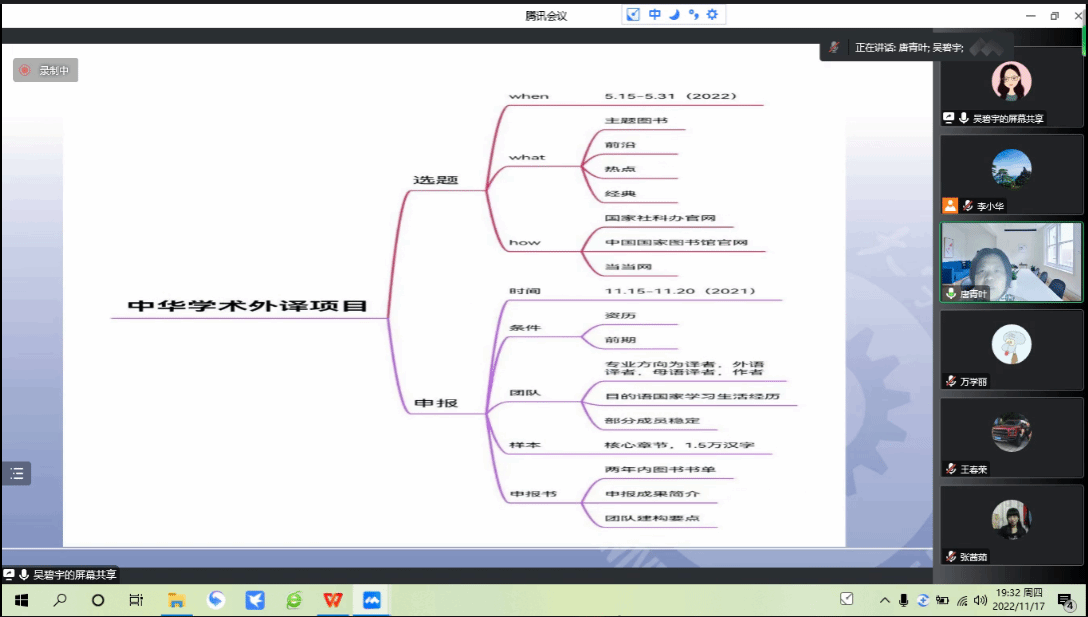The image size is (1088, 617).
Task: Select the 选题 branch in mind map
Action: click(435, 179)
